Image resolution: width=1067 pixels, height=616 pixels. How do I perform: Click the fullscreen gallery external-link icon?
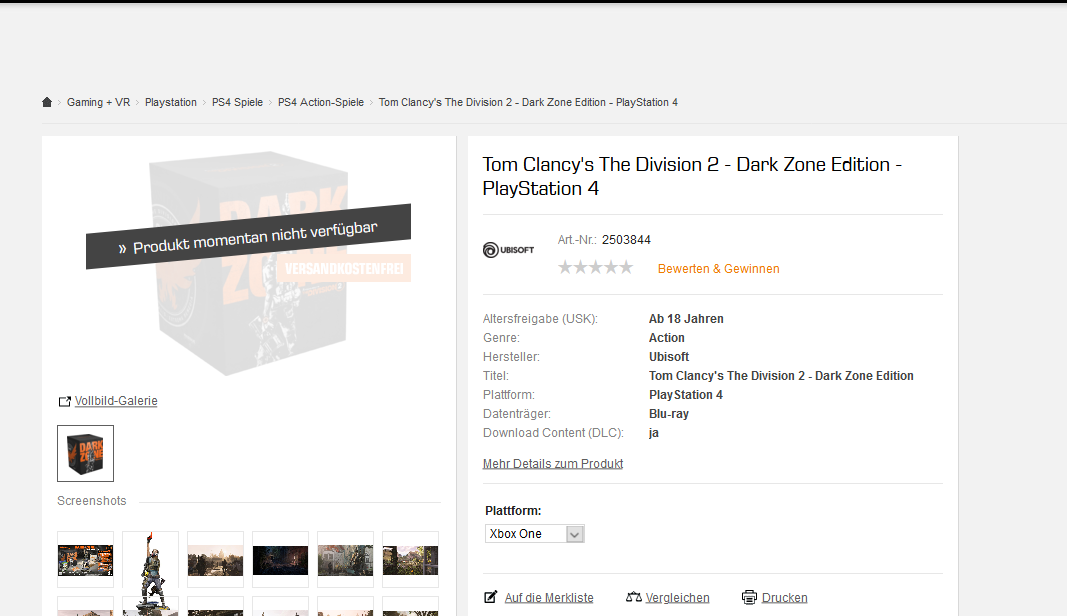click(65, 401)
